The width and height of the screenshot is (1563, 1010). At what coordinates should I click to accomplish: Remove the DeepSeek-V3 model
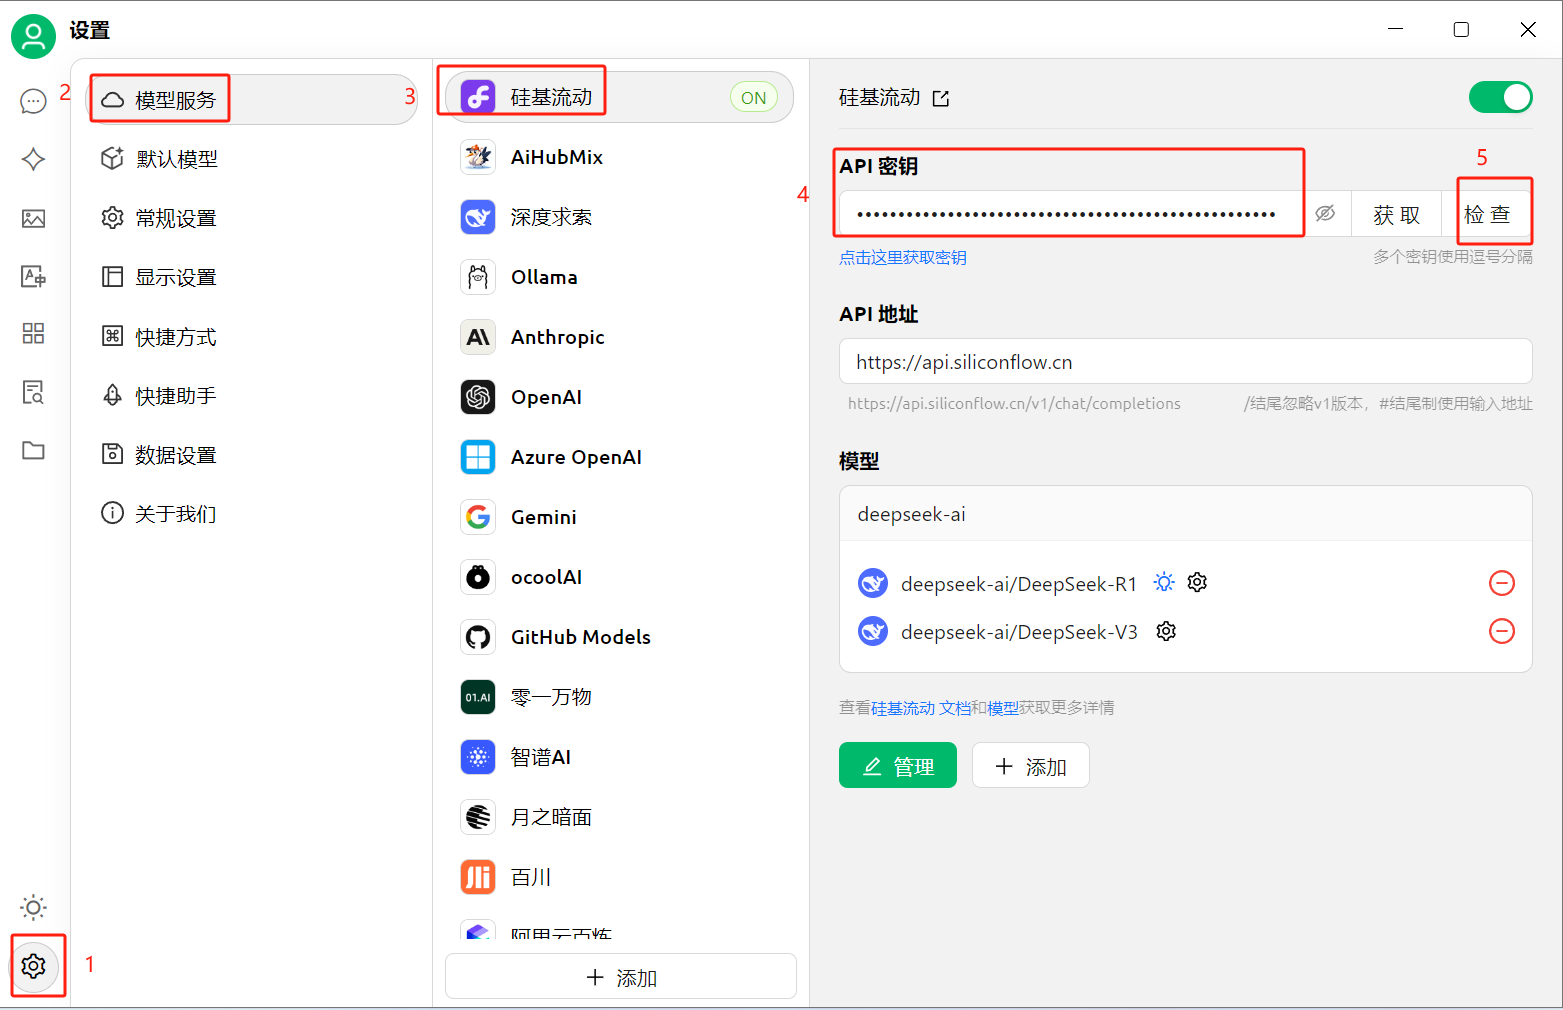(1501, 631)
